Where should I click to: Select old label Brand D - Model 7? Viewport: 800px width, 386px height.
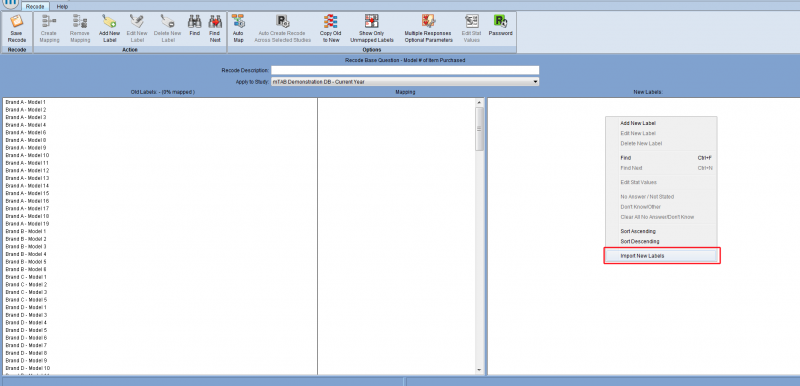26,345
